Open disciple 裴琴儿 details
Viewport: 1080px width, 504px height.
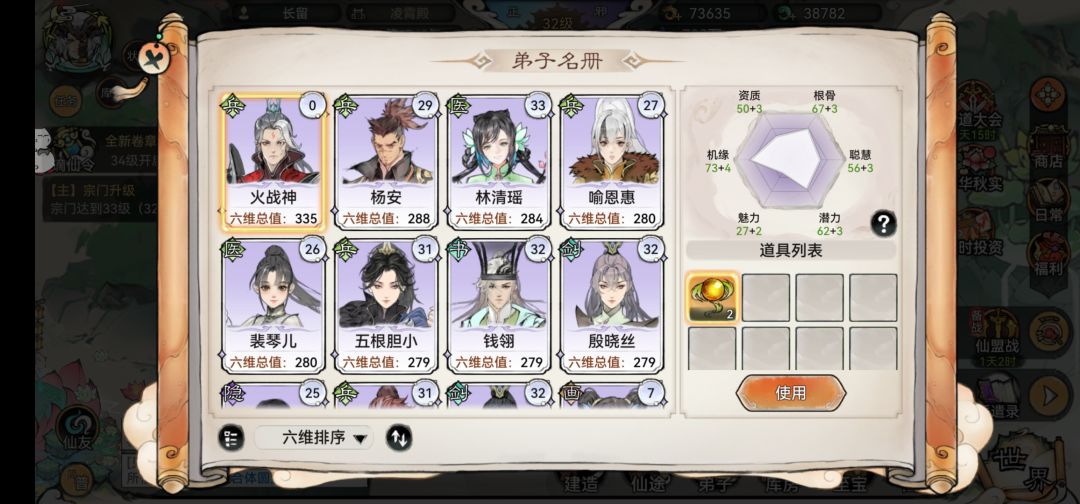point(273,306)
